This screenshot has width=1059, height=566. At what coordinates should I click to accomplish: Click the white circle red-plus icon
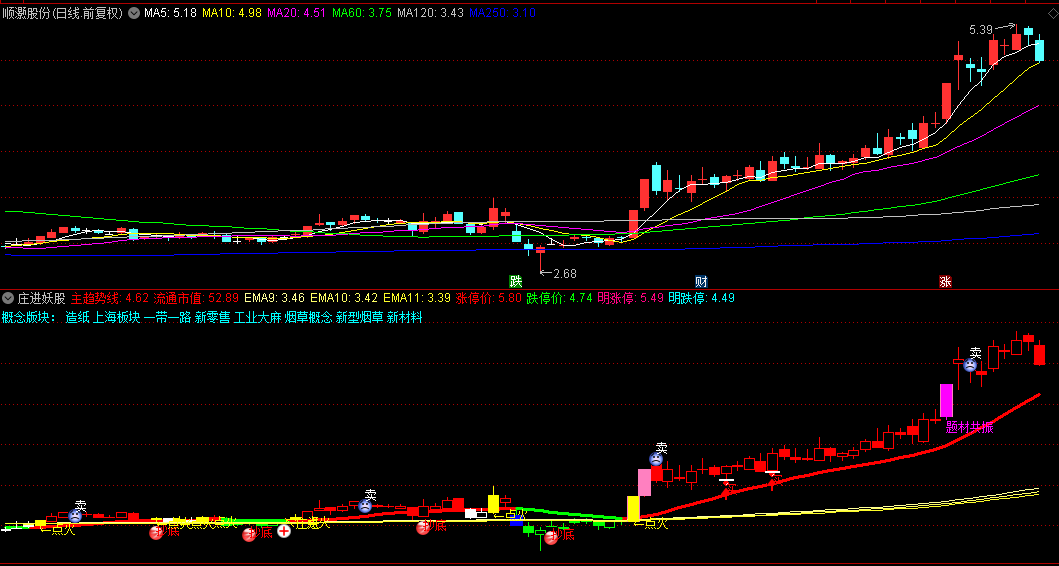284,532
